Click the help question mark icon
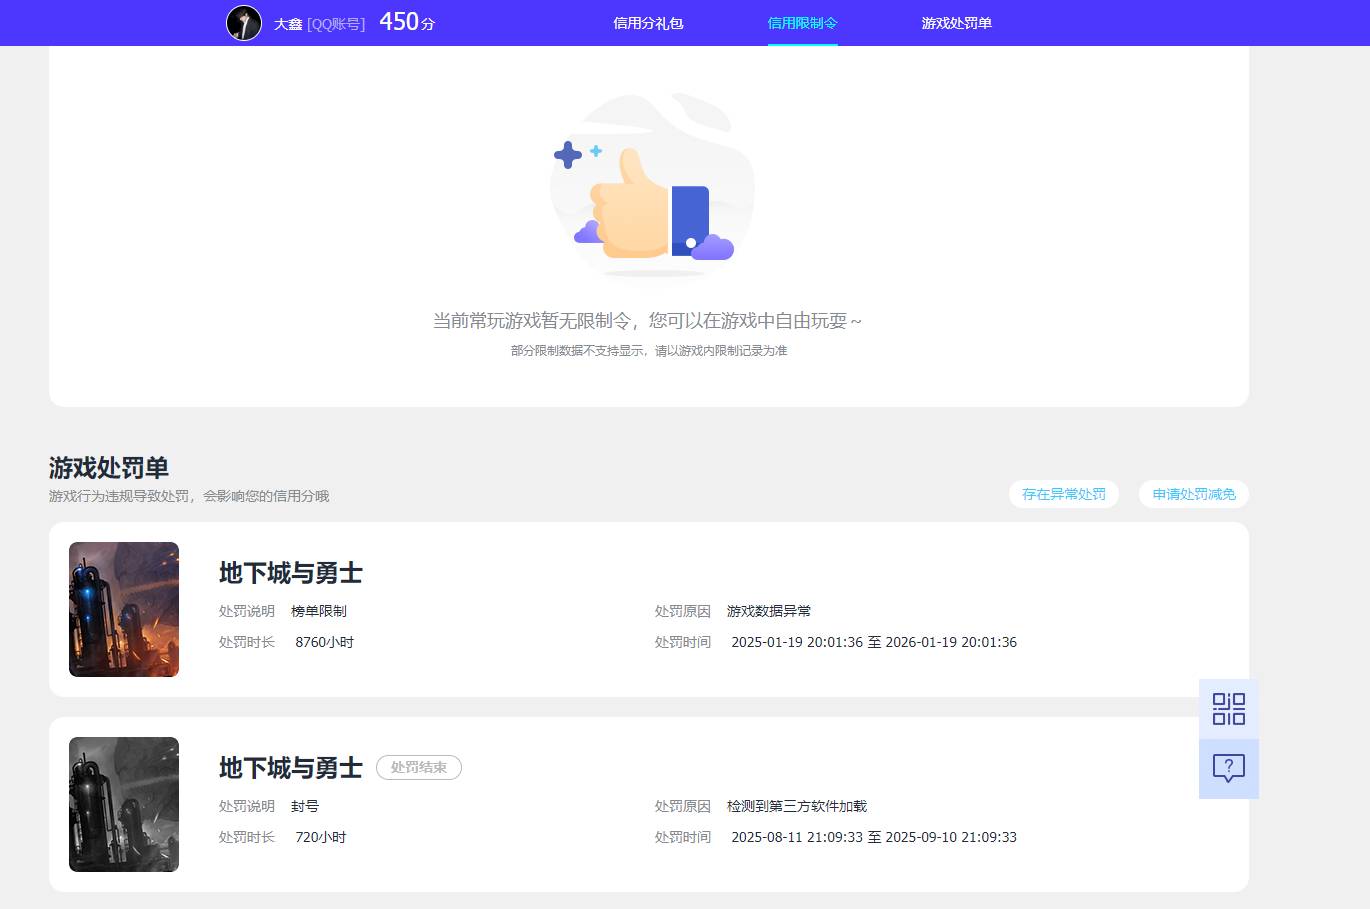Screen dimensions: 1370x909 click(1228, 768)
